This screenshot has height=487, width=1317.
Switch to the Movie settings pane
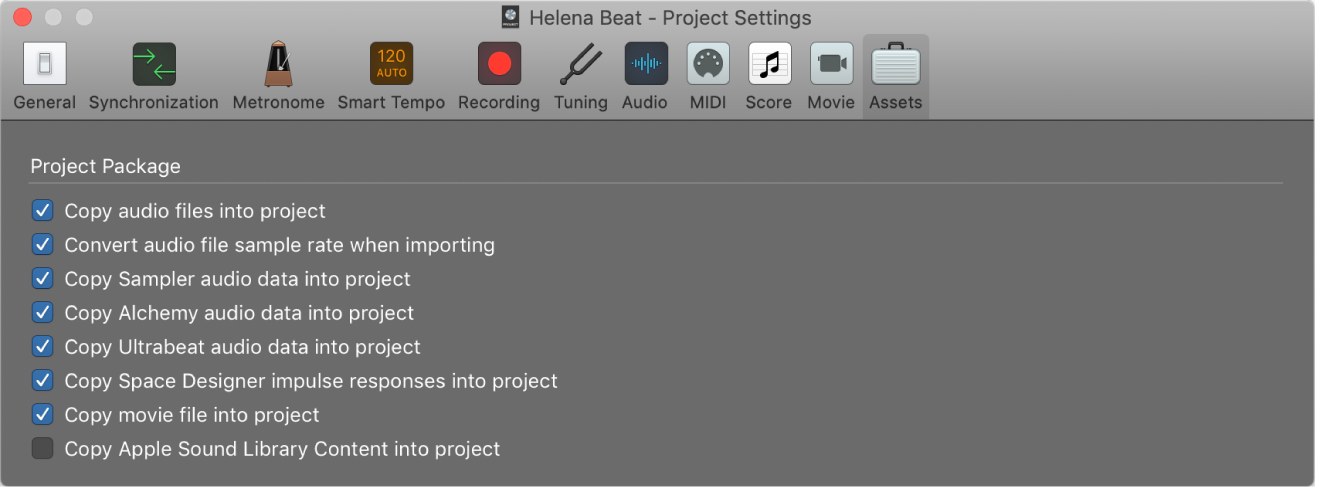(831, 76)
